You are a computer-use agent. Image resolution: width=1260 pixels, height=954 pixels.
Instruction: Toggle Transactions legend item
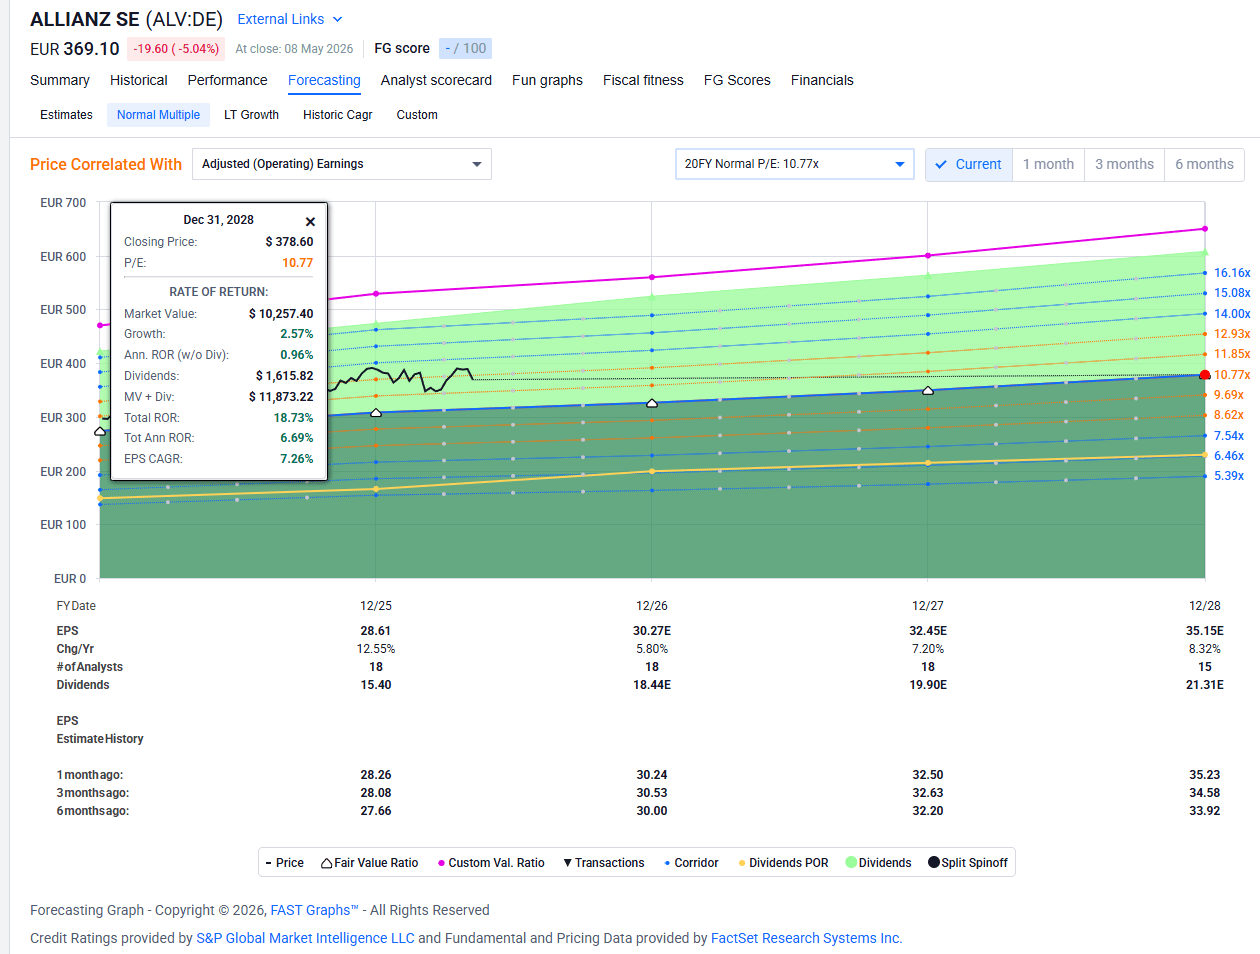tap(604, 863)
